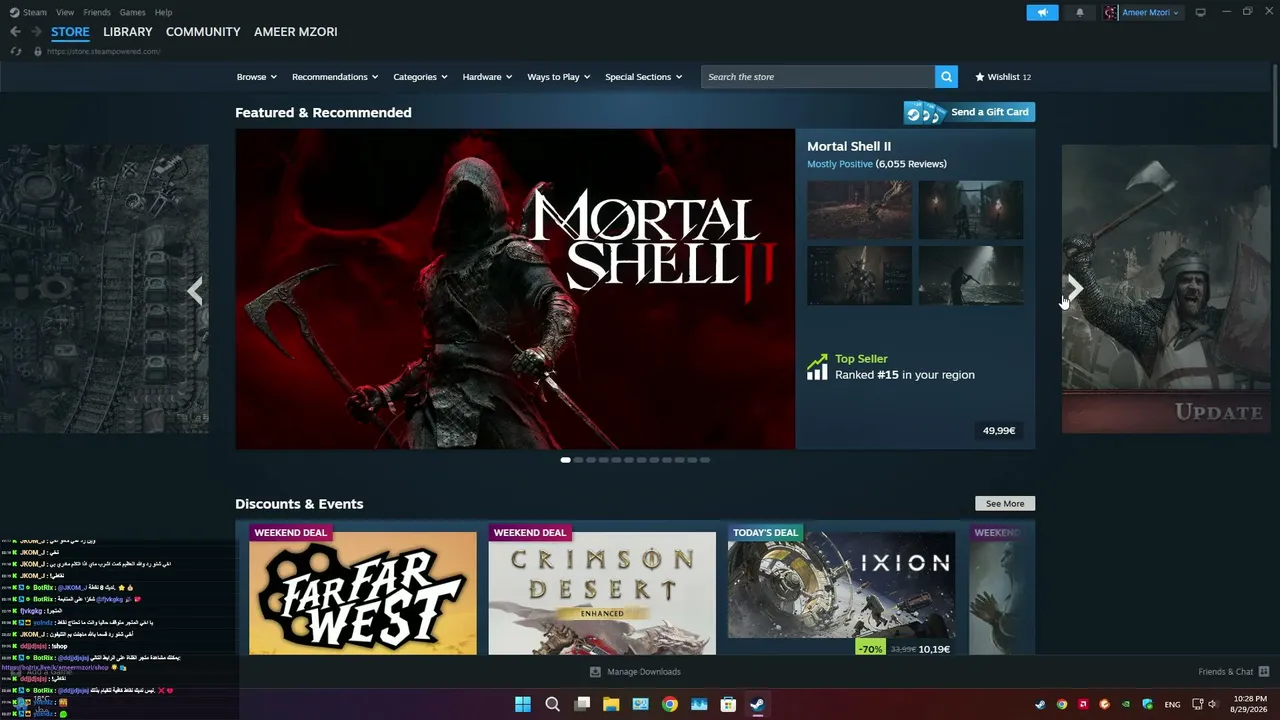Open the Mortal Shell II featured banner
Viewport: 1280px width, 720px height.
coord(515,289)
